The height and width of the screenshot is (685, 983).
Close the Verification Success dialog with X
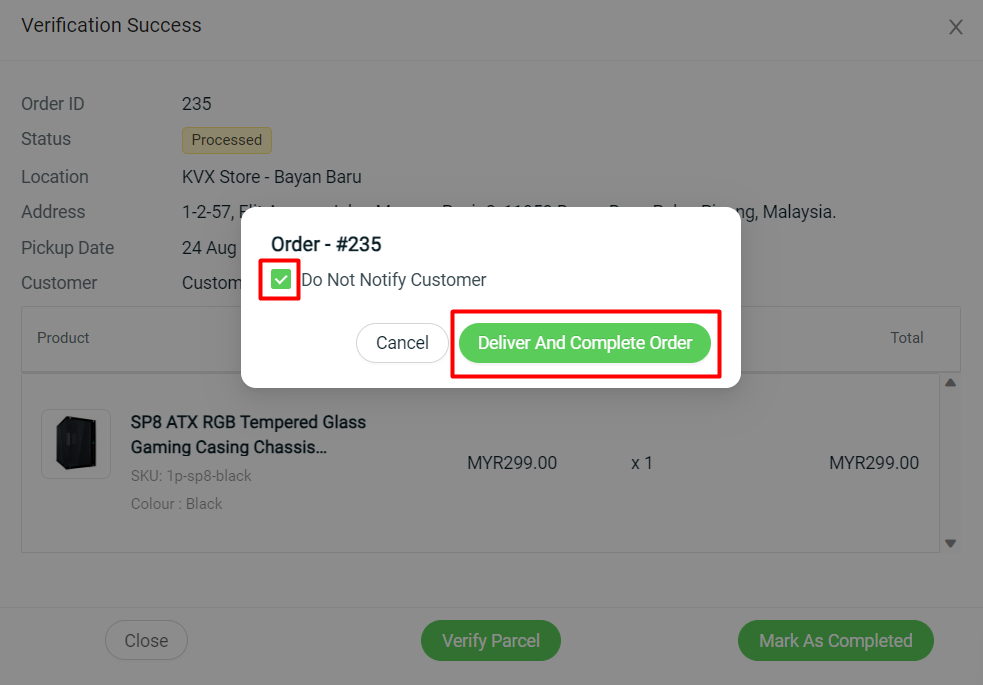955,27
